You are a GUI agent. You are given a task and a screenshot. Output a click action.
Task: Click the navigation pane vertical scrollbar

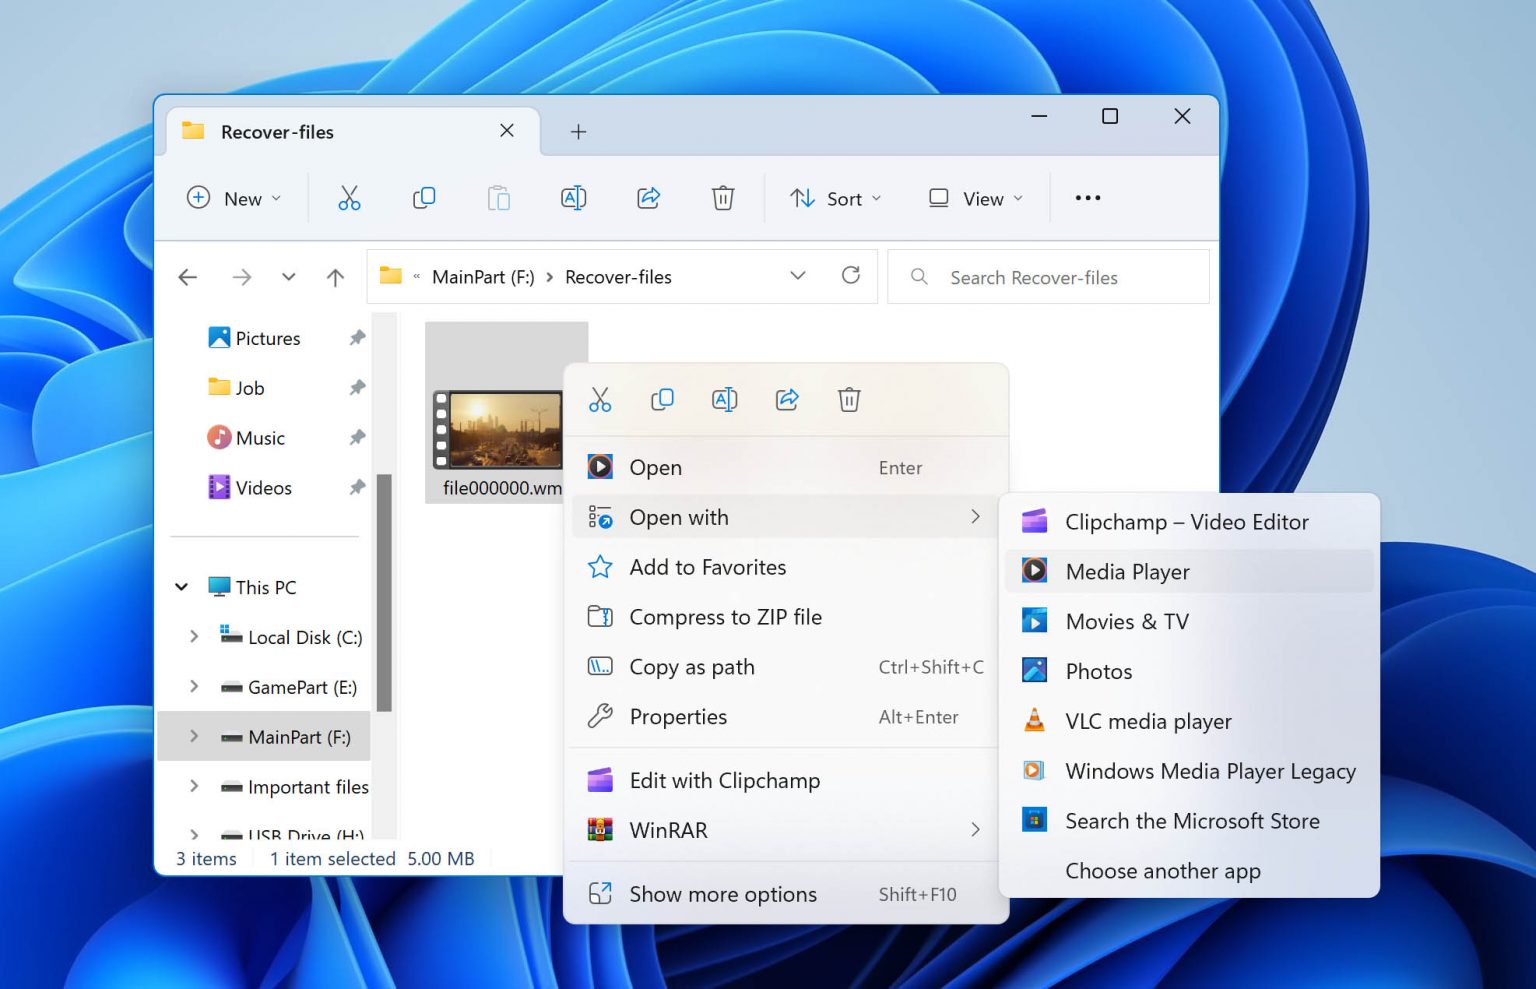(x=384, y=592)
